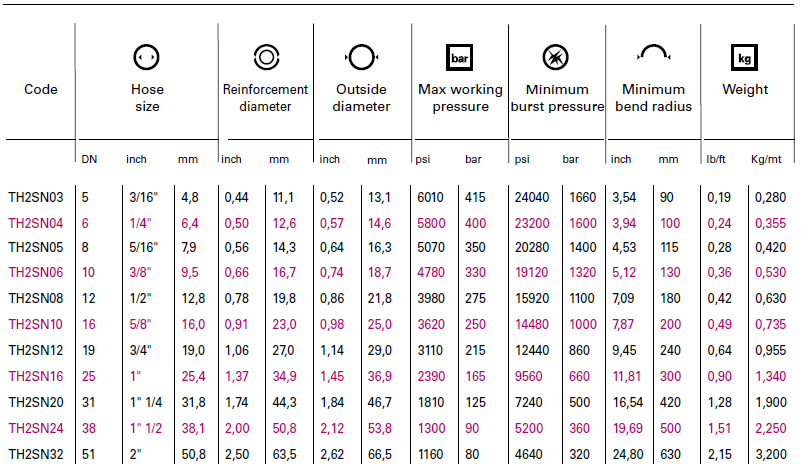This screenshot has height=464, width=801.
Task: Click the 0,955 weight value
Action: point(770,351)
